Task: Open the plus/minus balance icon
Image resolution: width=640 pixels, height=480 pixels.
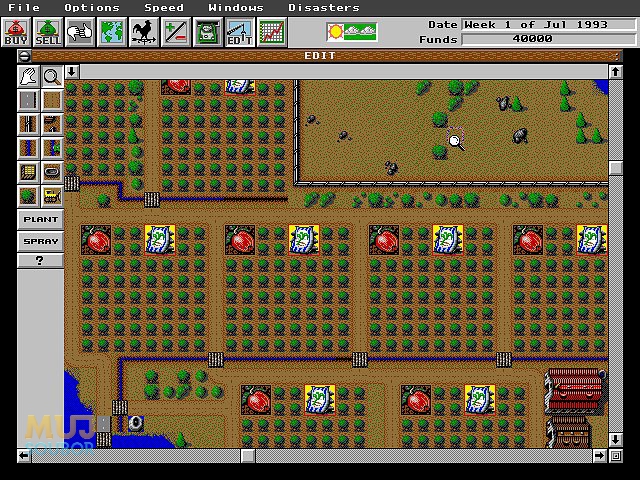Action: (x=176, y=32)
